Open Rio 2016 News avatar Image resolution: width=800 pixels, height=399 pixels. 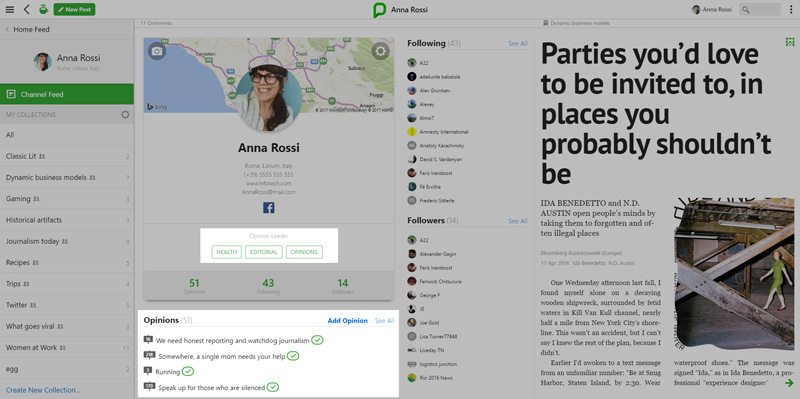[x=412, y=378]
